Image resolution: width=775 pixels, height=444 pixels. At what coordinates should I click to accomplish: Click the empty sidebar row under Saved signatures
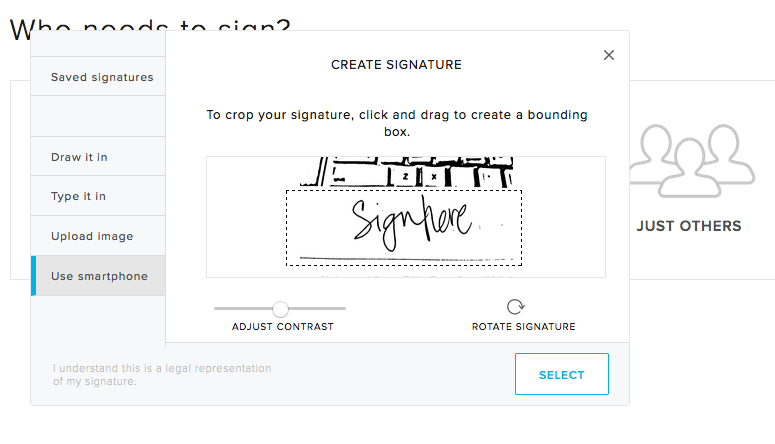coord(98,116)
